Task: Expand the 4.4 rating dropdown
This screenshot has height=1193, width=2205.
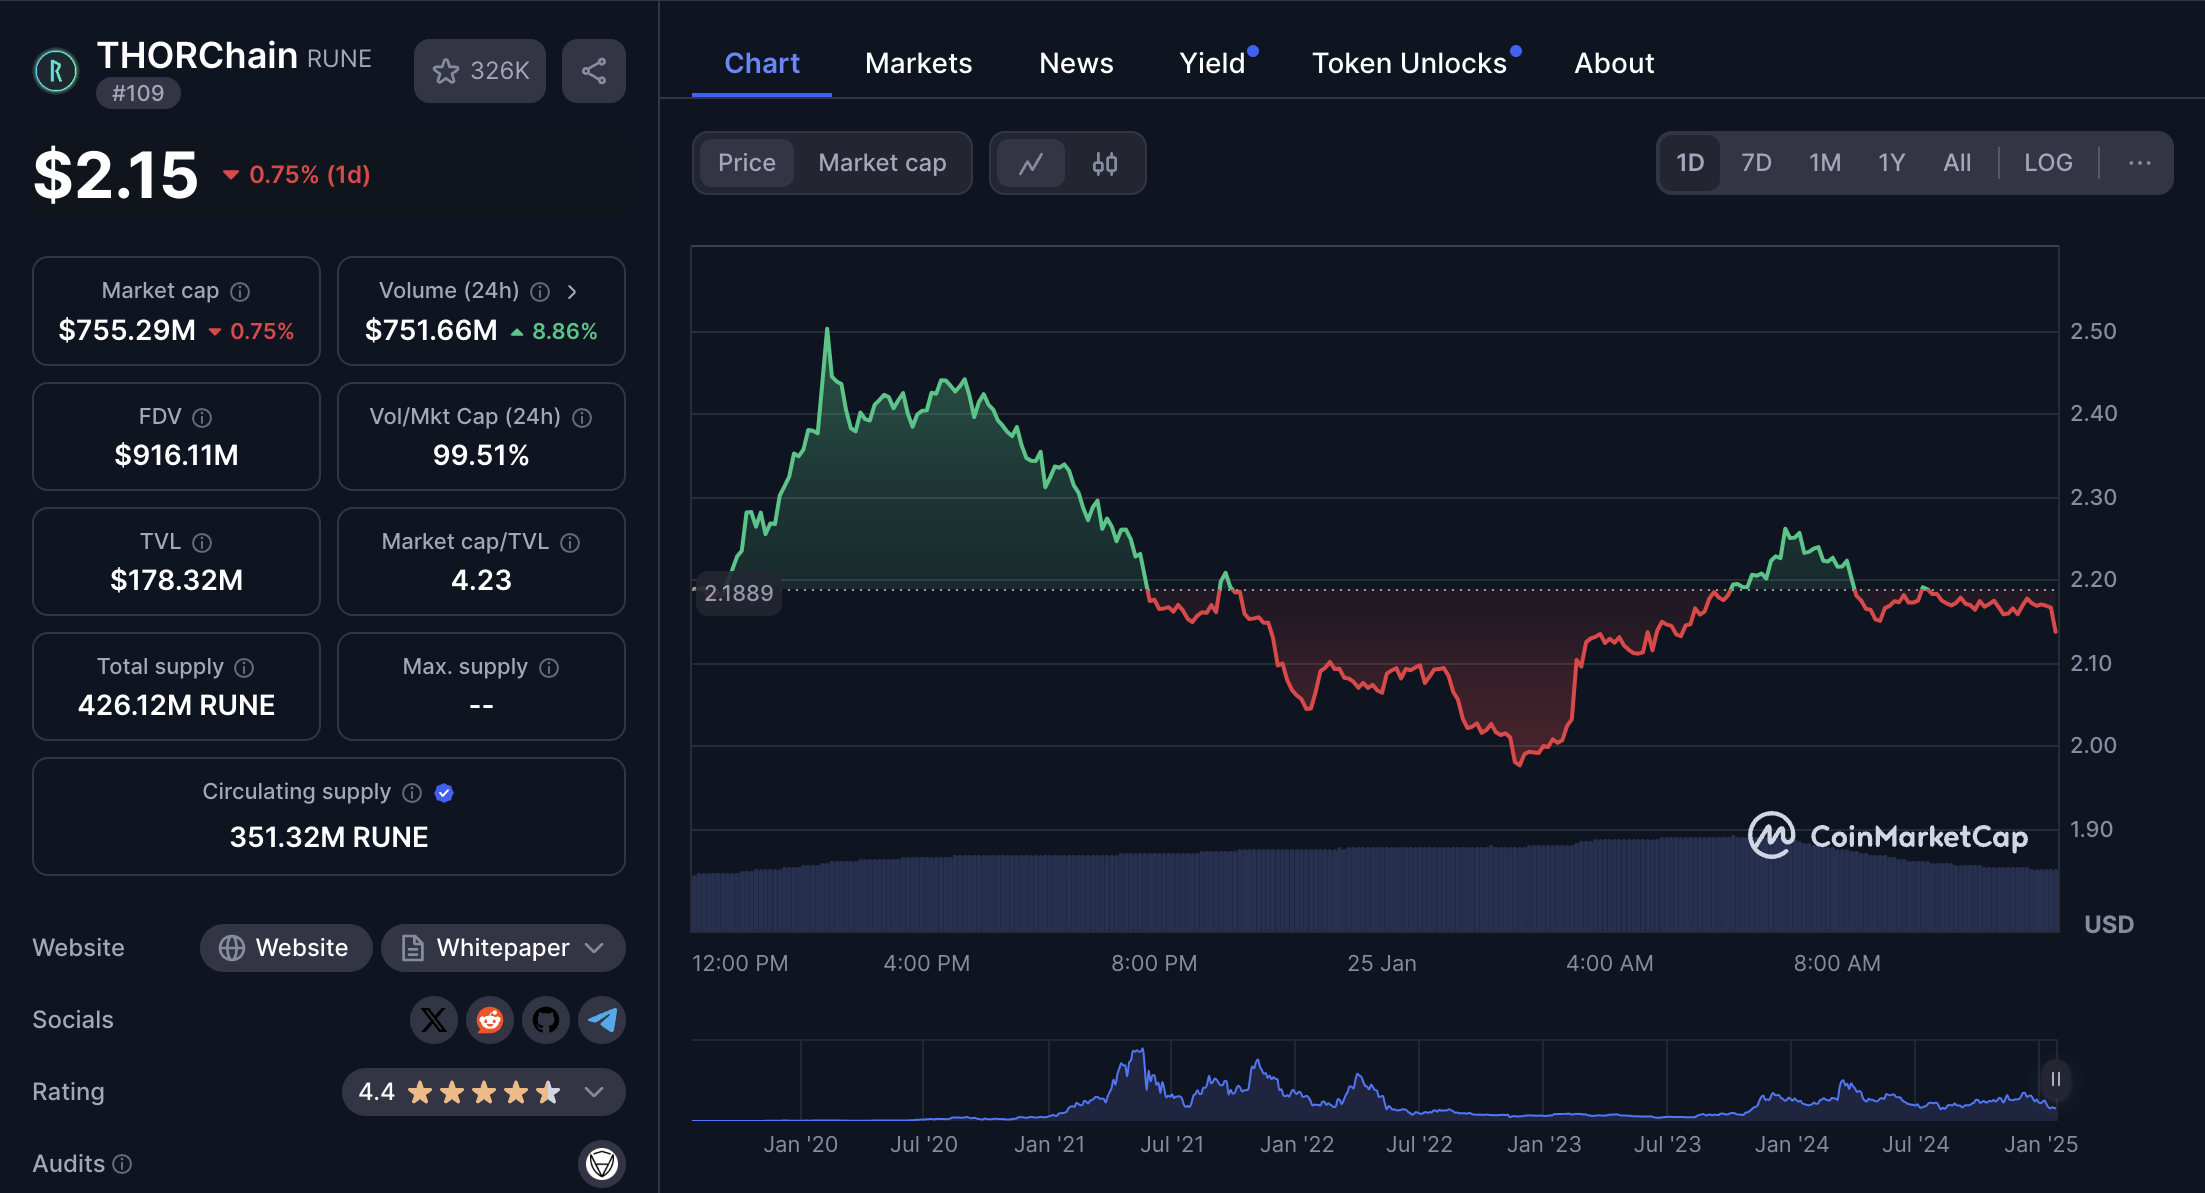Action: tap(484, 1092)
